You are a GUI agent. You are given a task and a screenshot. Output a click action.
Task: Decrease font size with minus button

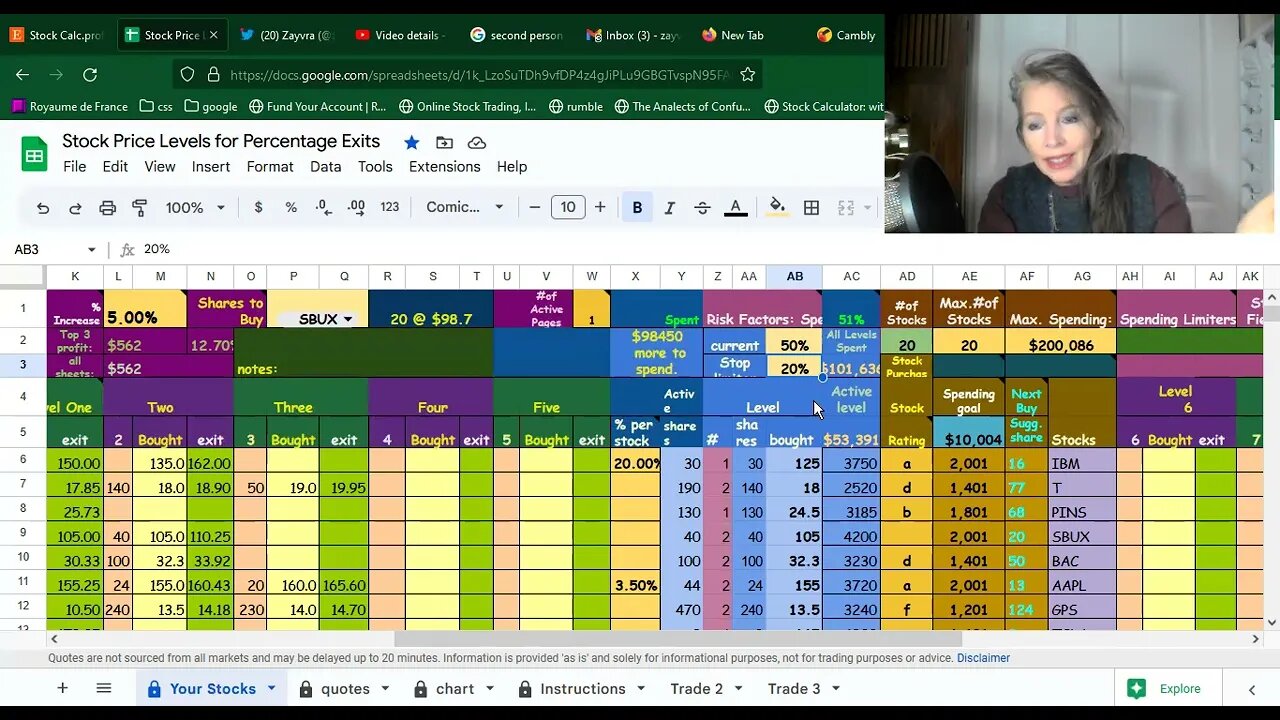(x=535, y=208)
